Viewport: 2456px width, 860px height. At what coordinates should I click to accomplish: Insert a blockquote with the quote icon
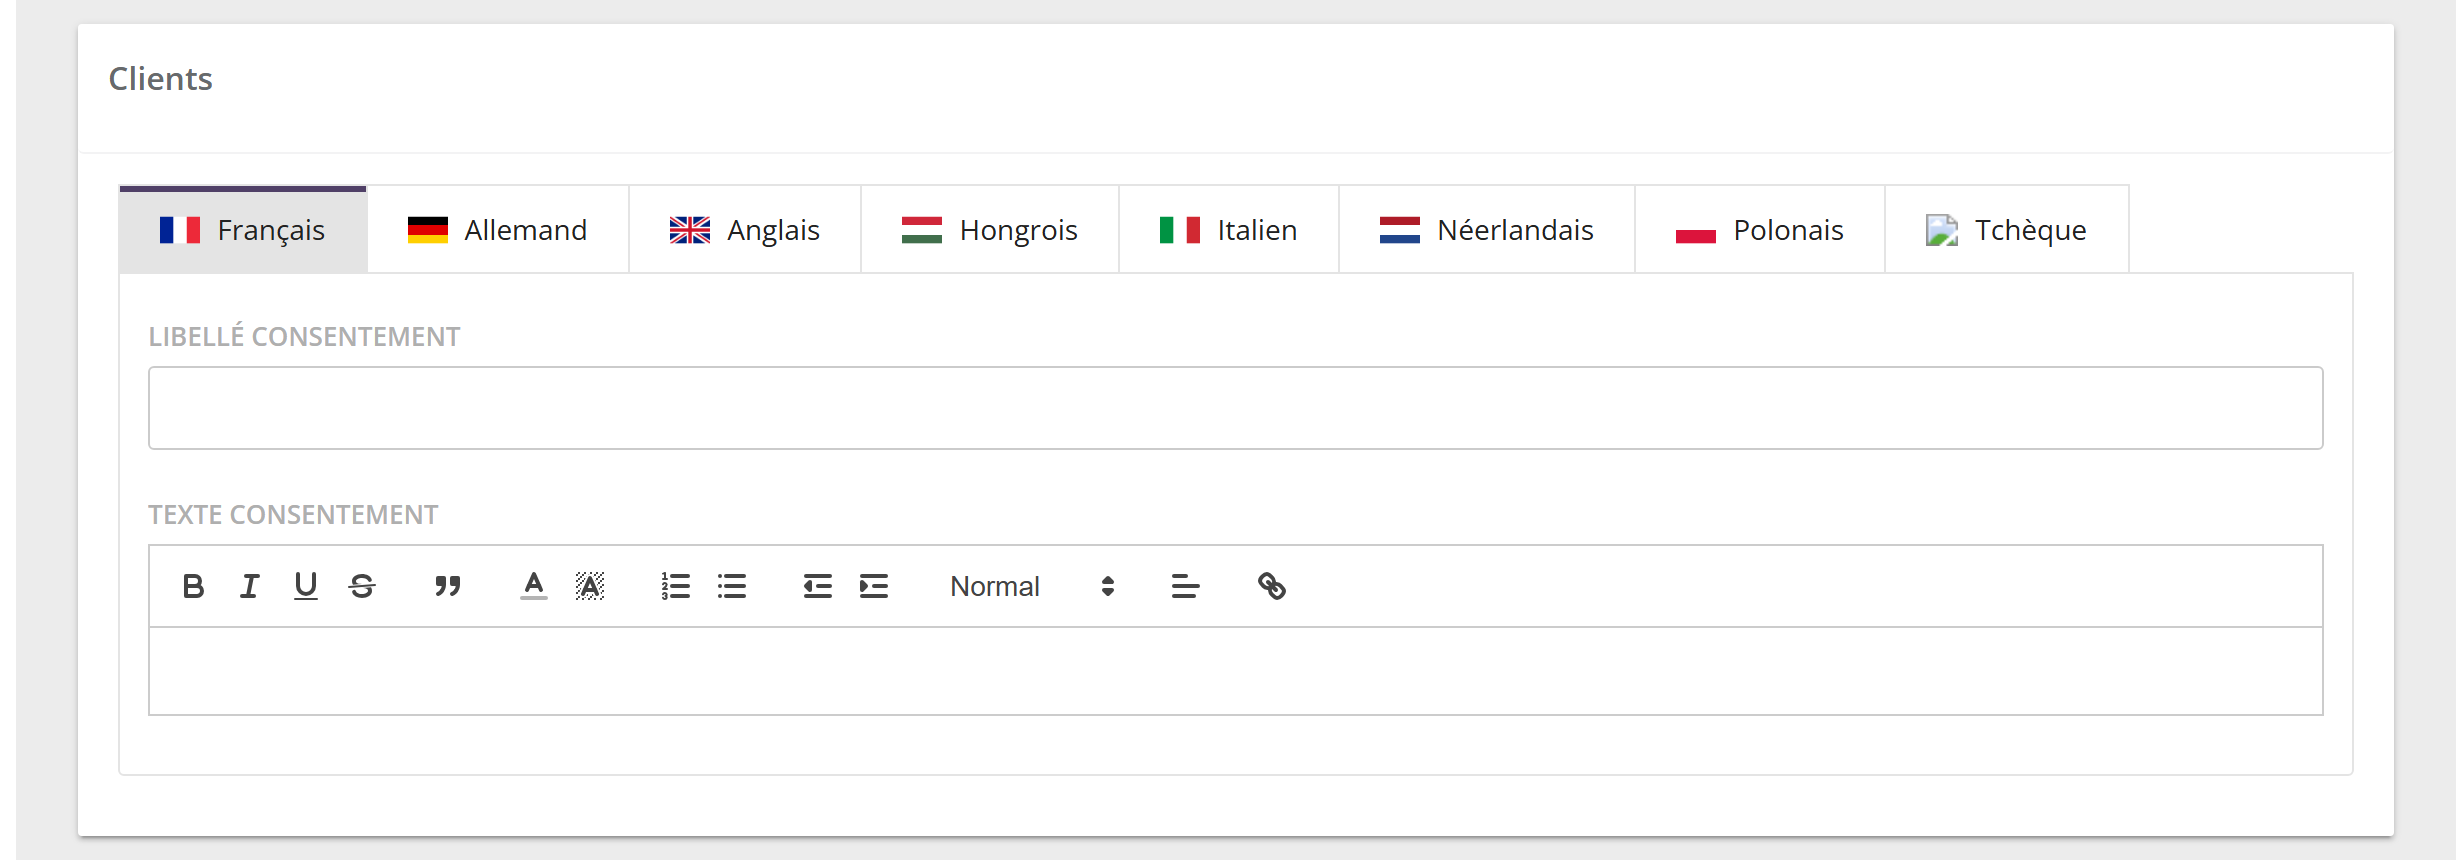click(448, 586)
